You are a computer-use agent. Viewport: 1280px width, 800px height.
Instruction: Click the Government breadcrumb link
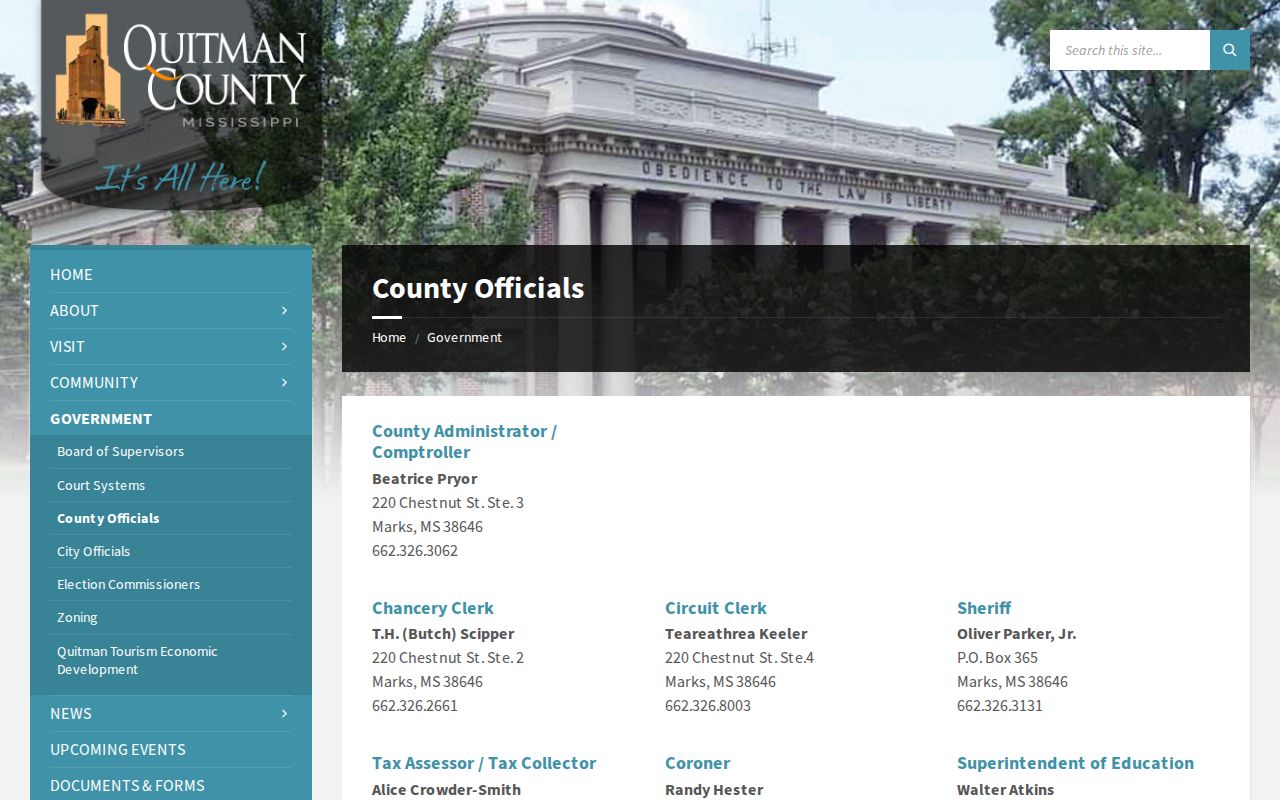[x=464, y=338]
